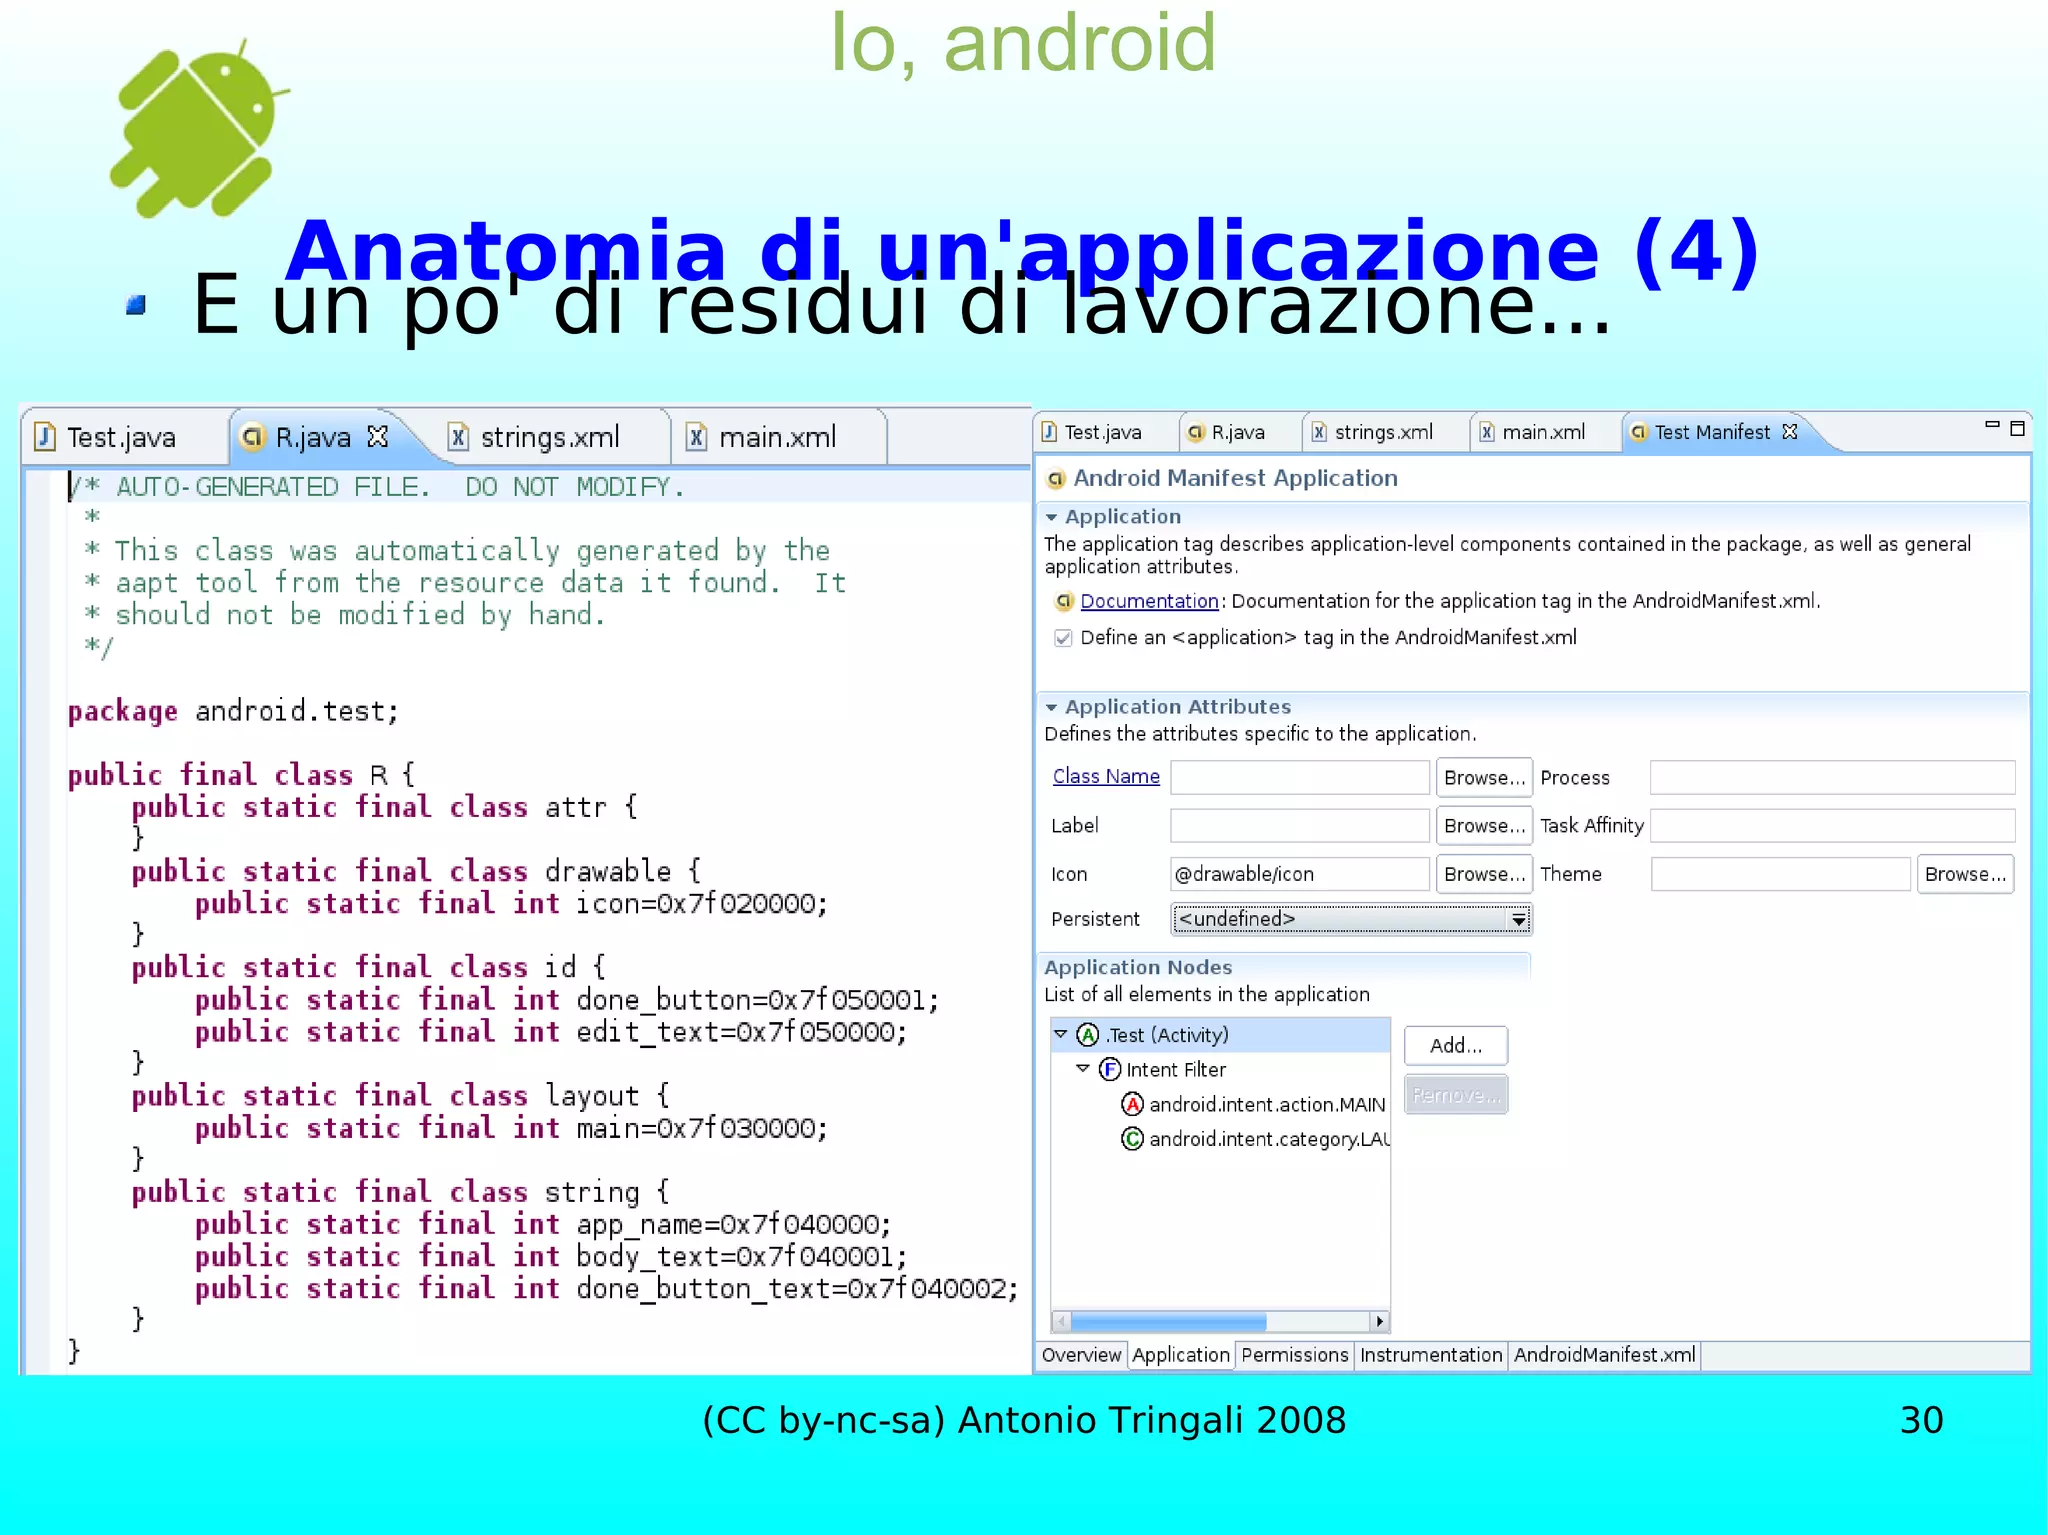This screenshot has width=2048, height=1535.
Task: Focus the Task Affinity input field
Action: 1832,825
